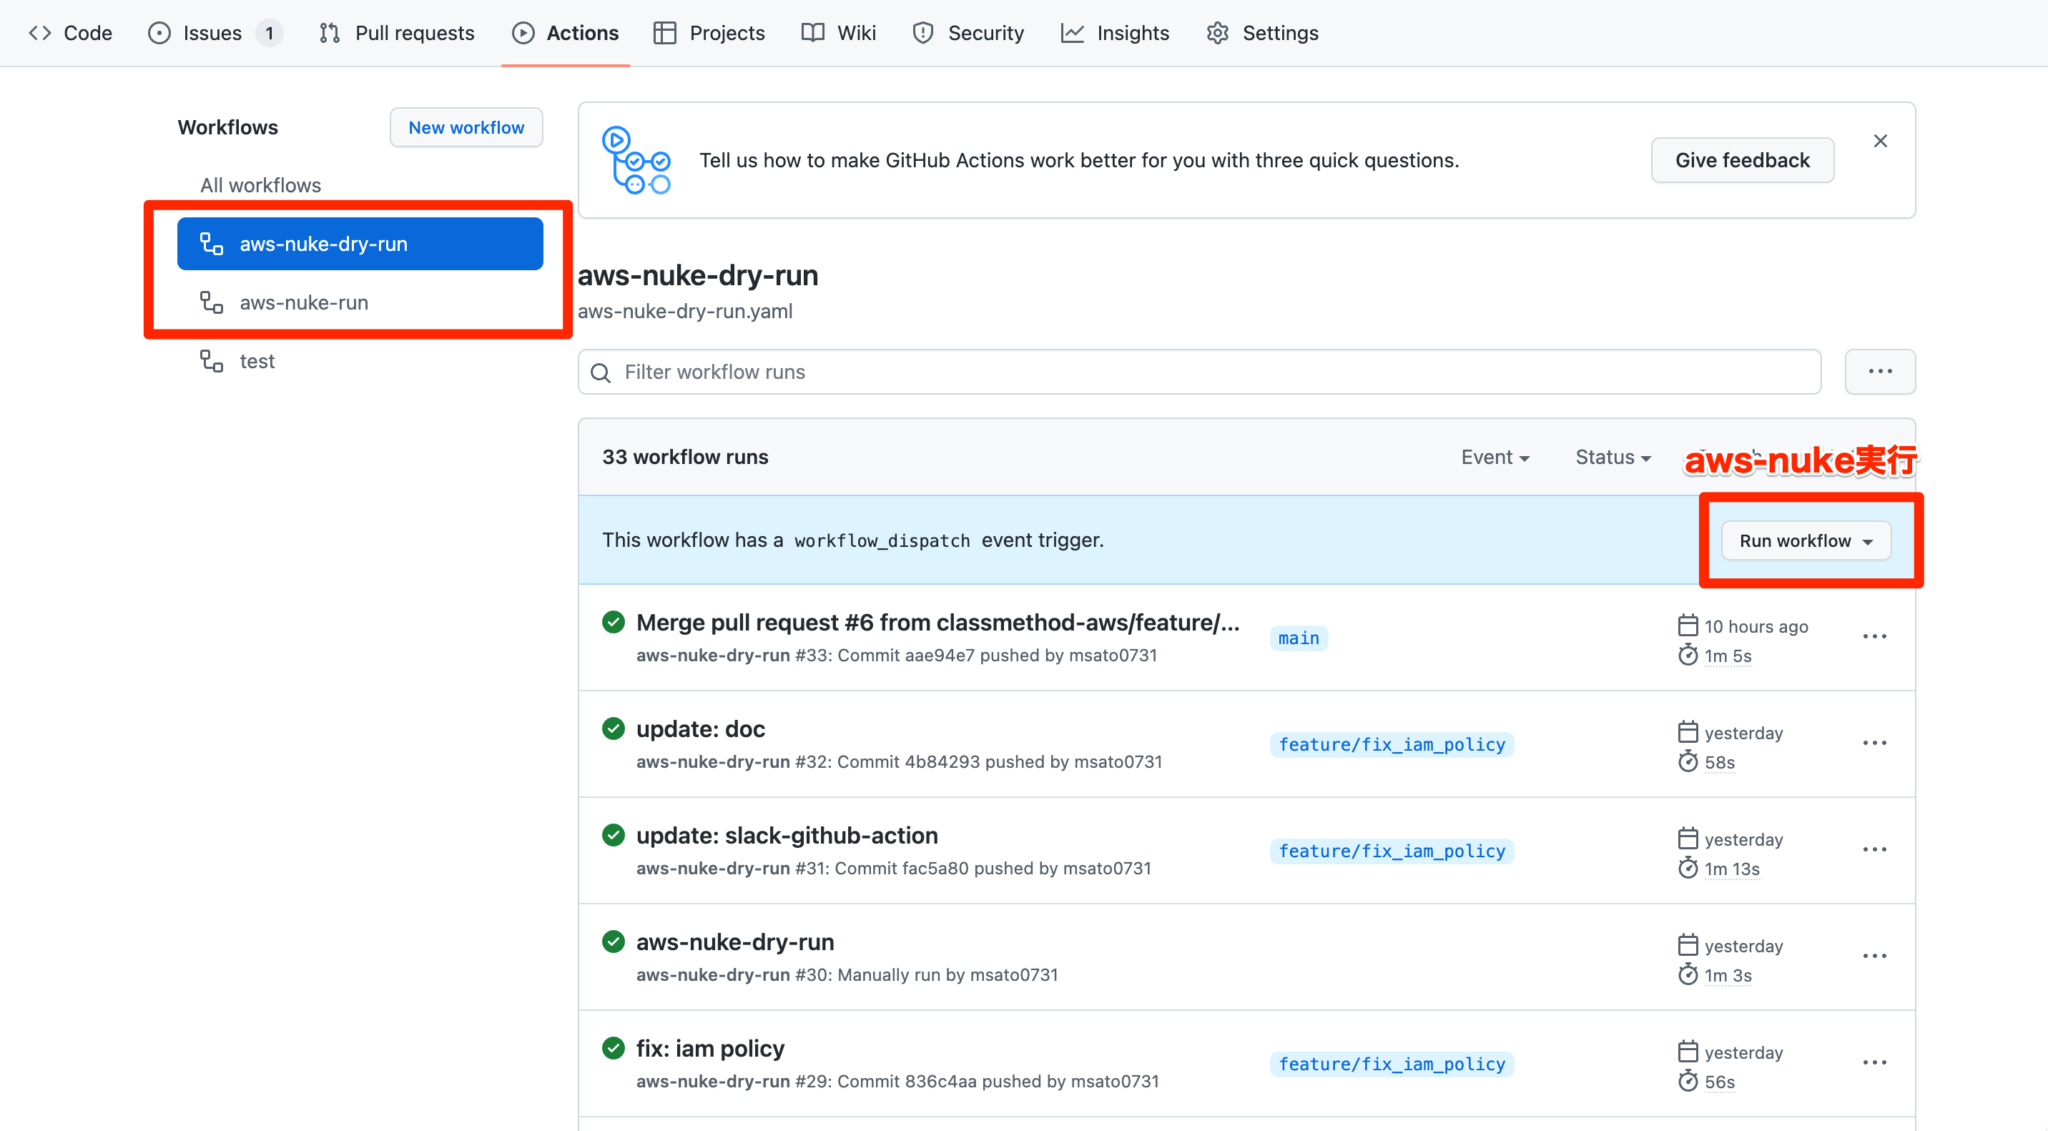Click the workflow icon beside test
This screenshot has width=2048, height=1131.
210,361
